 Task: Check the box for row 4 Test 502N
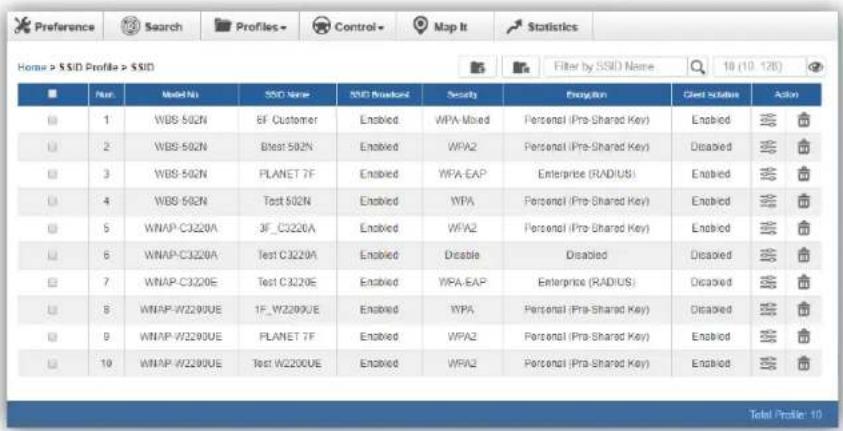point(53,202)
